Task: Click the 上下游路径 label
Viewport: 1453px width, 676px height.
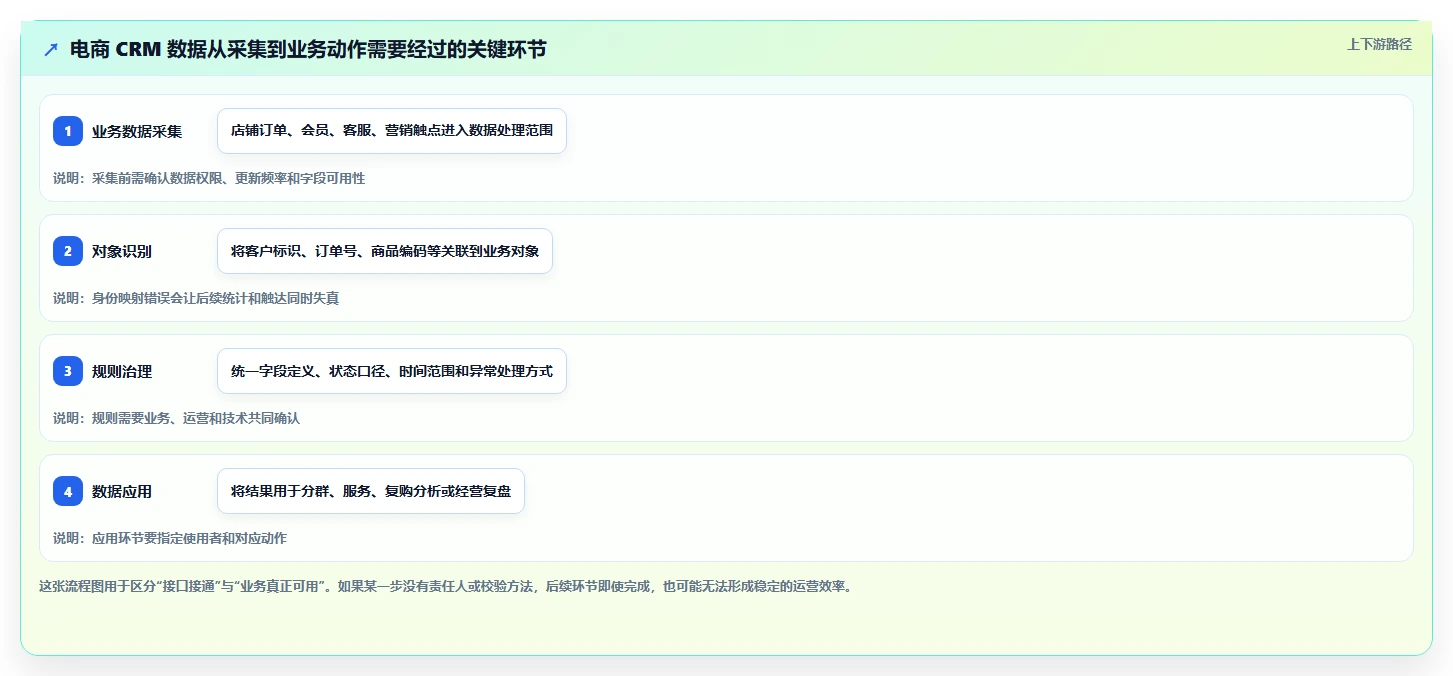Action: [1379, 44]
